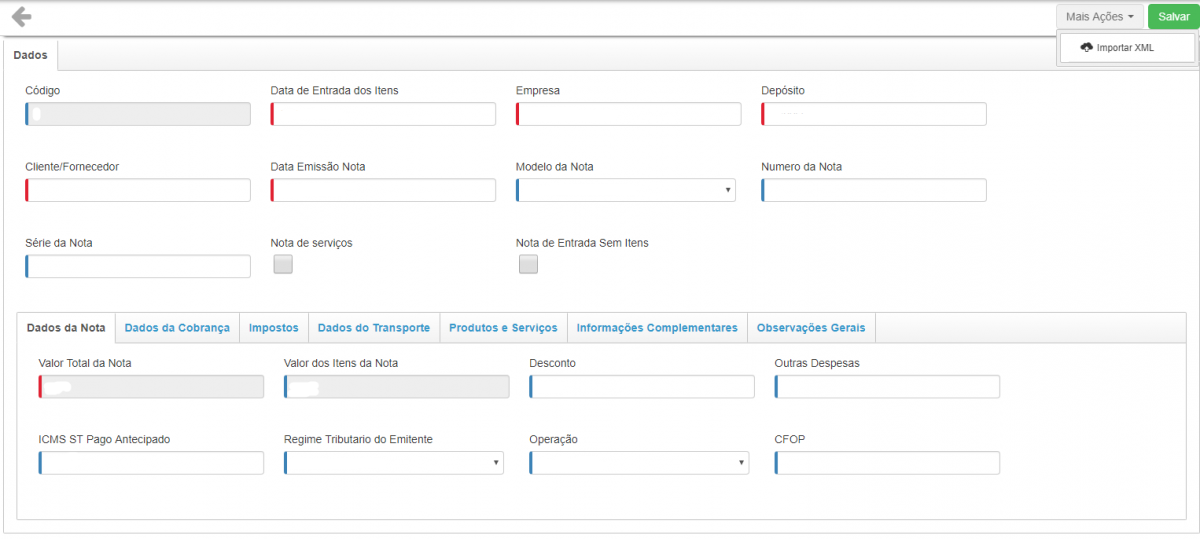1200x539 pixels.
Task: Click the back arrow icon
Action: click(x=21, y=17)
